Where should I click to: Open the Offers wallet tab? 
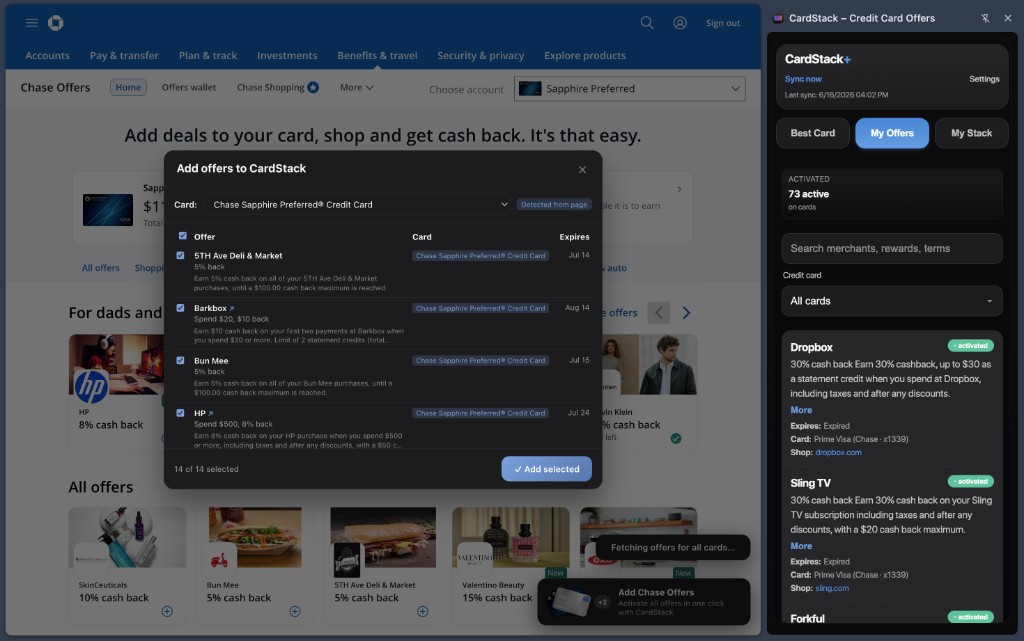point(189,87)
